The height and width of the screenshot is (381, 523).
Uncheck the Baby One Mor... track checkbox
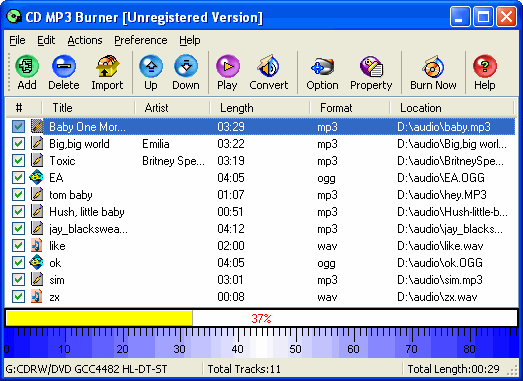click(18, 127)
